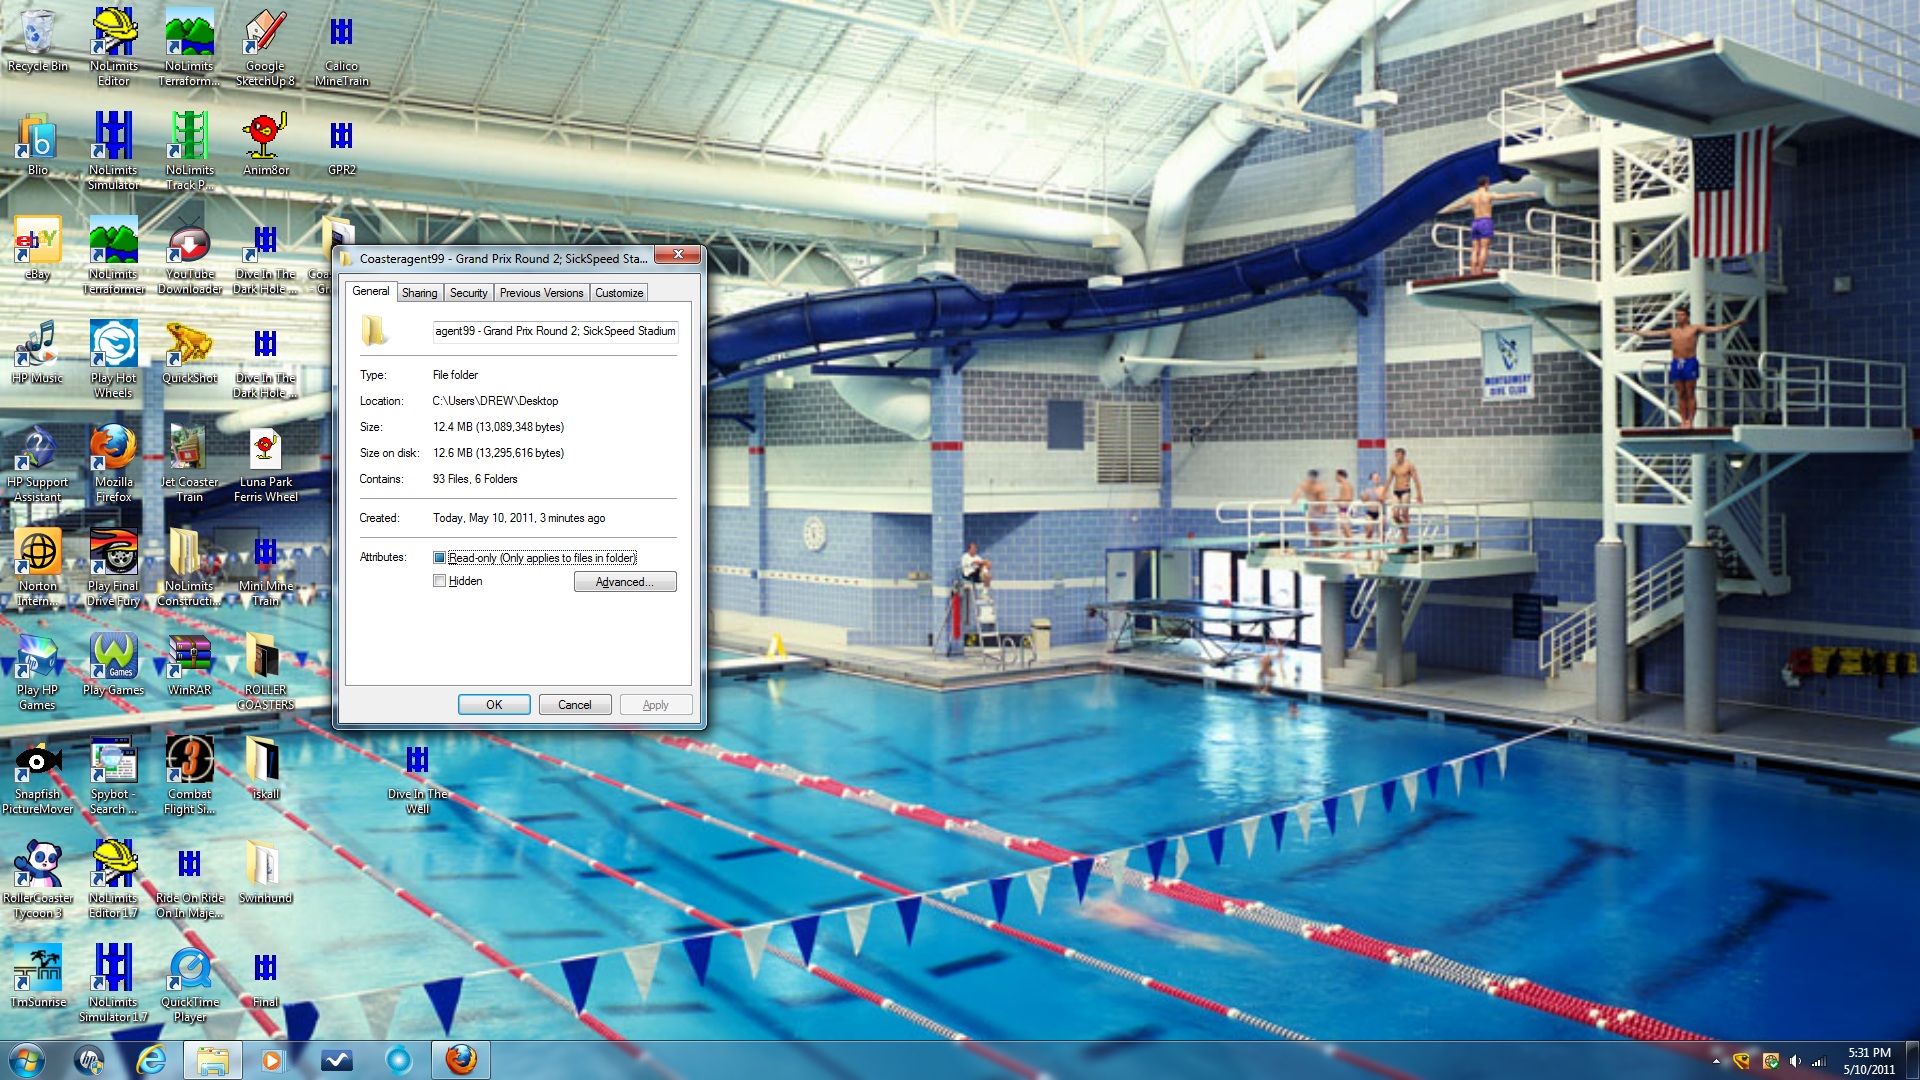Select the NoLimits Track P... shortcut
1920x1080 pixels.
coord(189,150)
